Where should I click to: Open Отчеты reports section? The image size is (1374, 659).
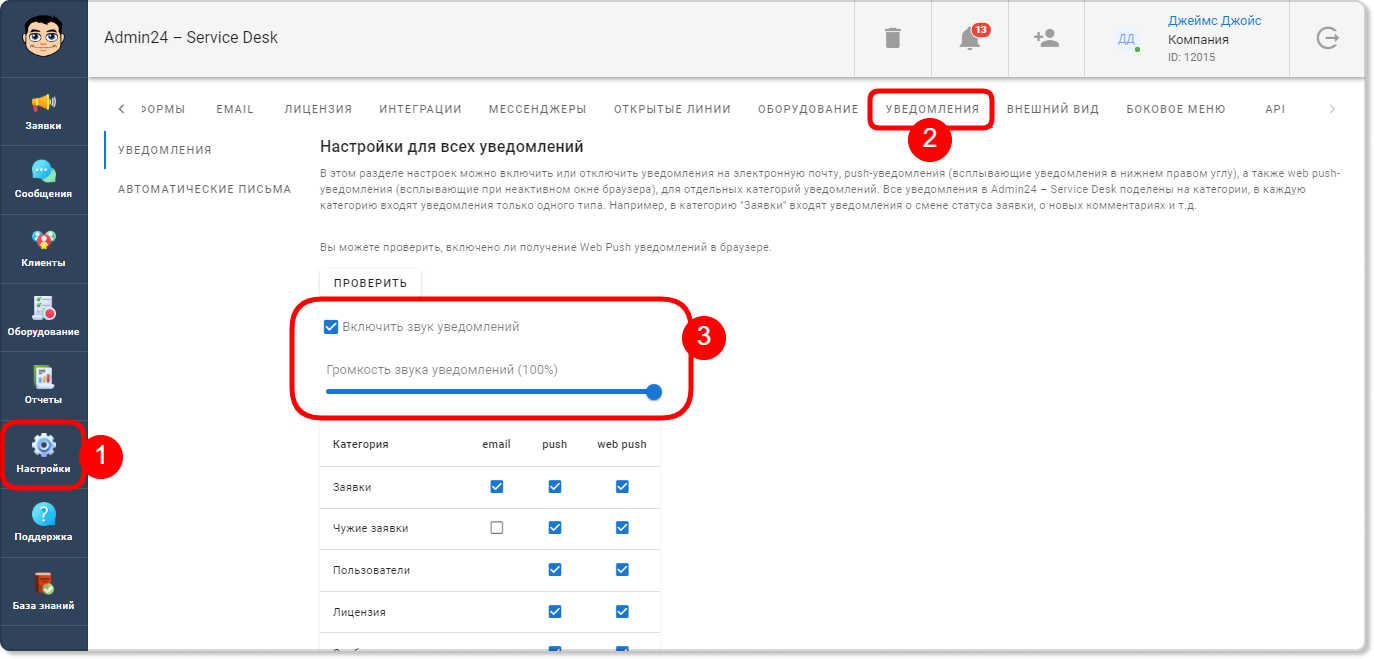tap(44, 386)
